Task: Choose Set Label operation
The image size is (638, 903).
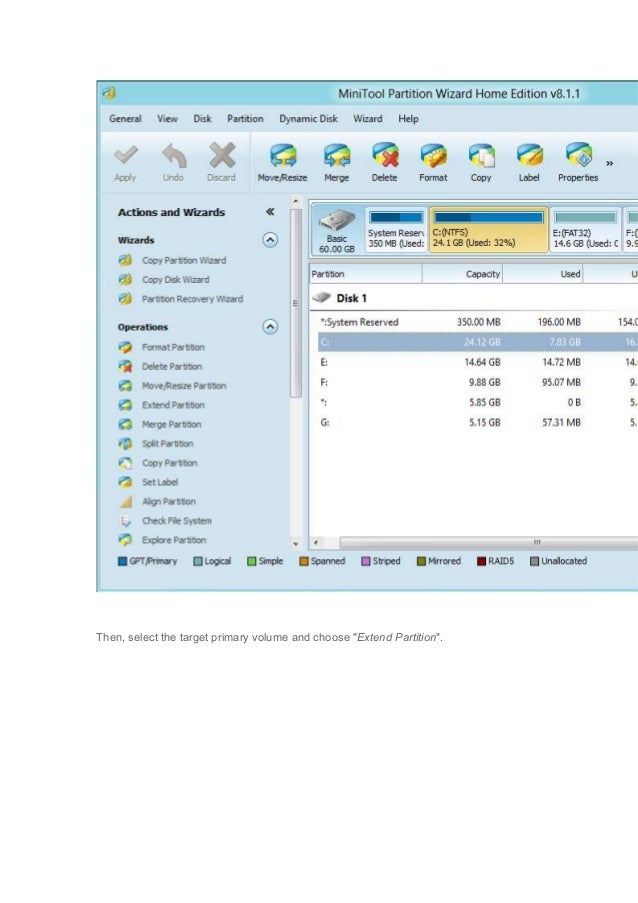Action: (160, 482)
